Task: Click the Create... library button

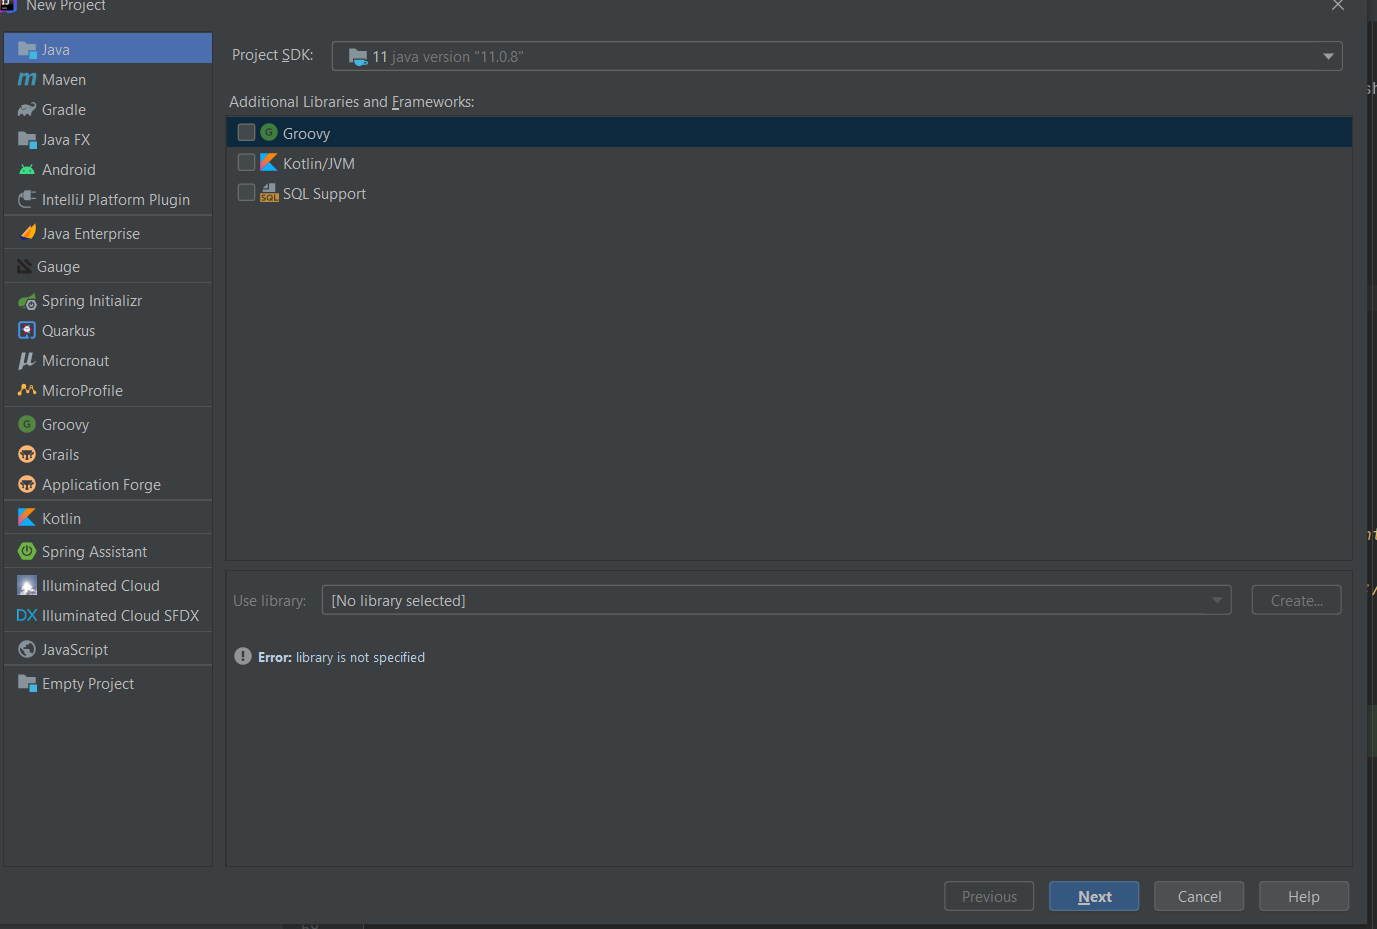Action: click(1296, 600)
